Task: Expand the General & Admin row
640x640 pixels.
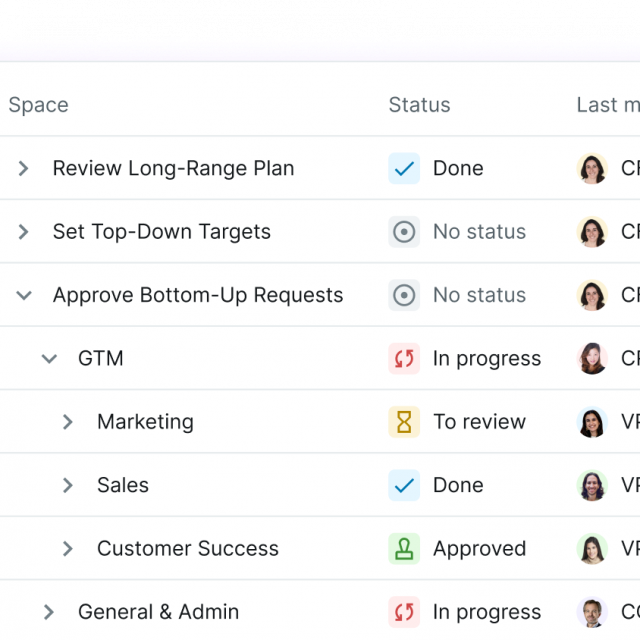Action: [49, 612]
